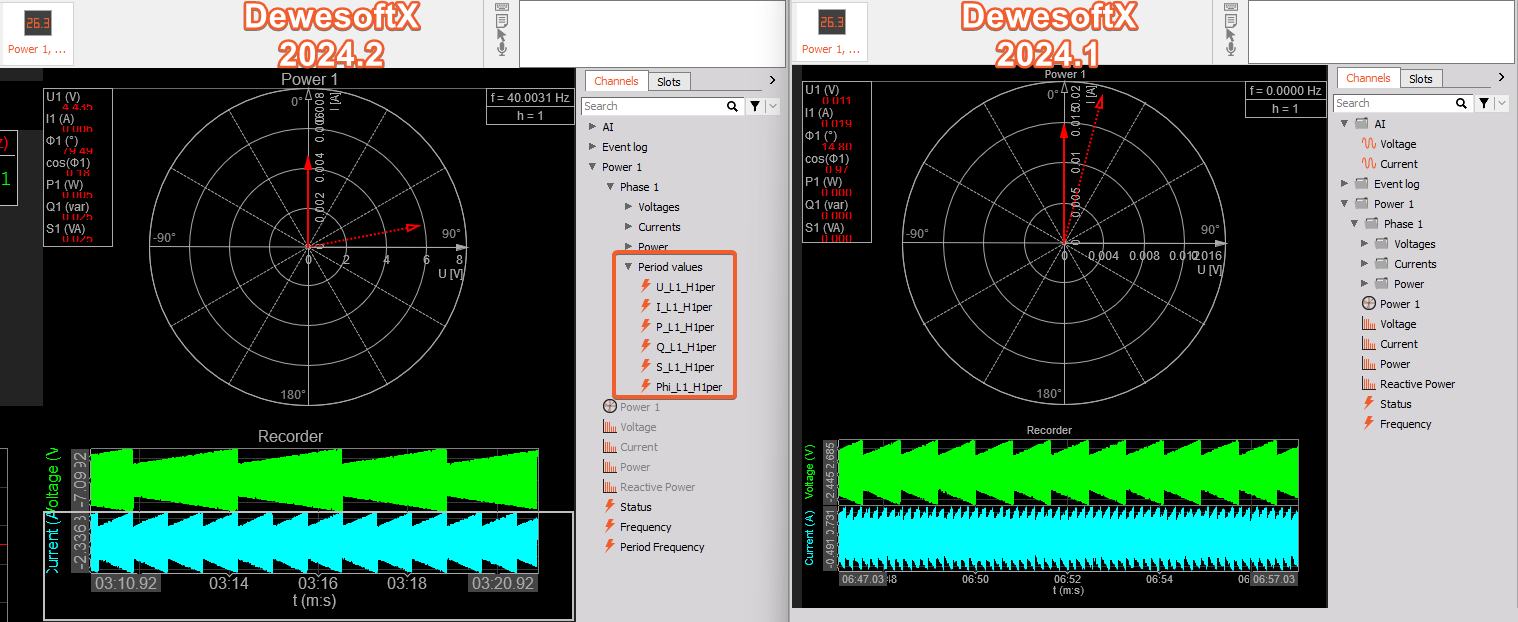Click the folder icon of Event log in the 2024.1 window
The height and width of the screenshot is (622, 1518).
[1361, 183]
